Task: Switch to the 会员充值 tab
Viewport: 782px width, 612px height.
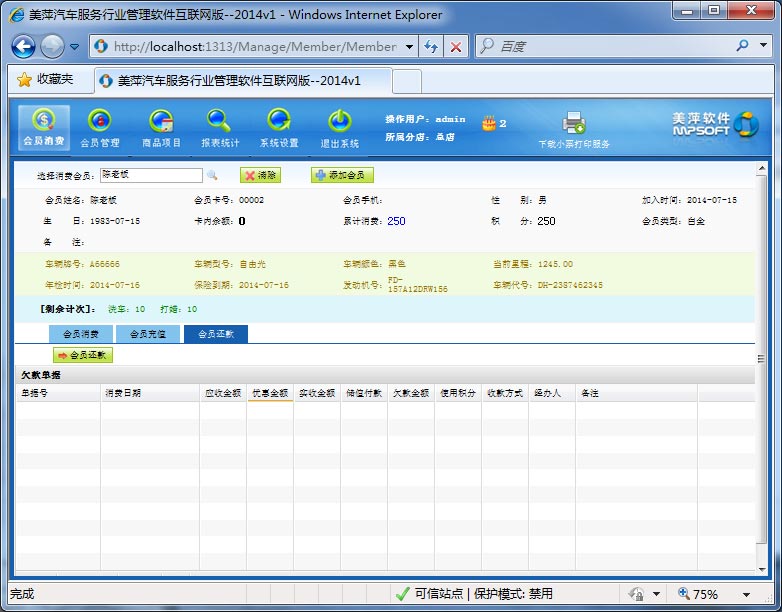Action: coord(149,335)
